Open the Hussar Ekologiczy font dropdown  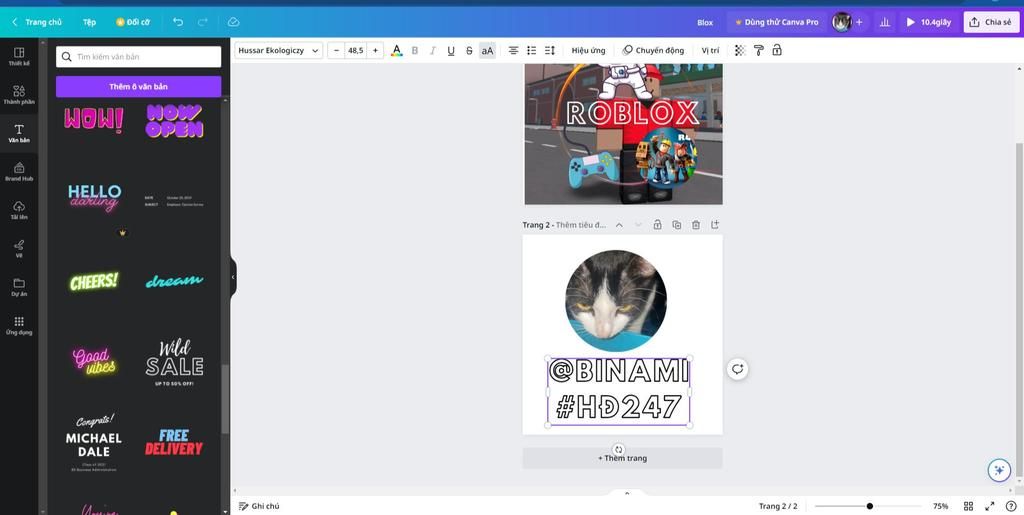(279, 50)
